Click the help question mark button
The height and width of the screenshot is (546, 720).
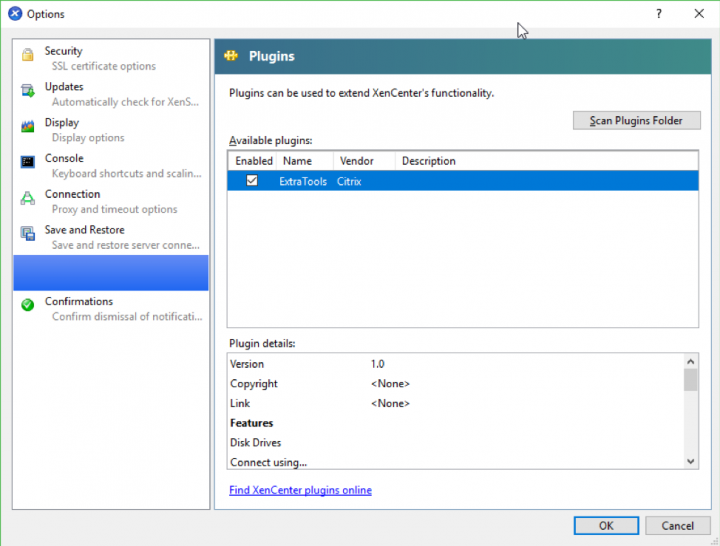pos(659,14)
